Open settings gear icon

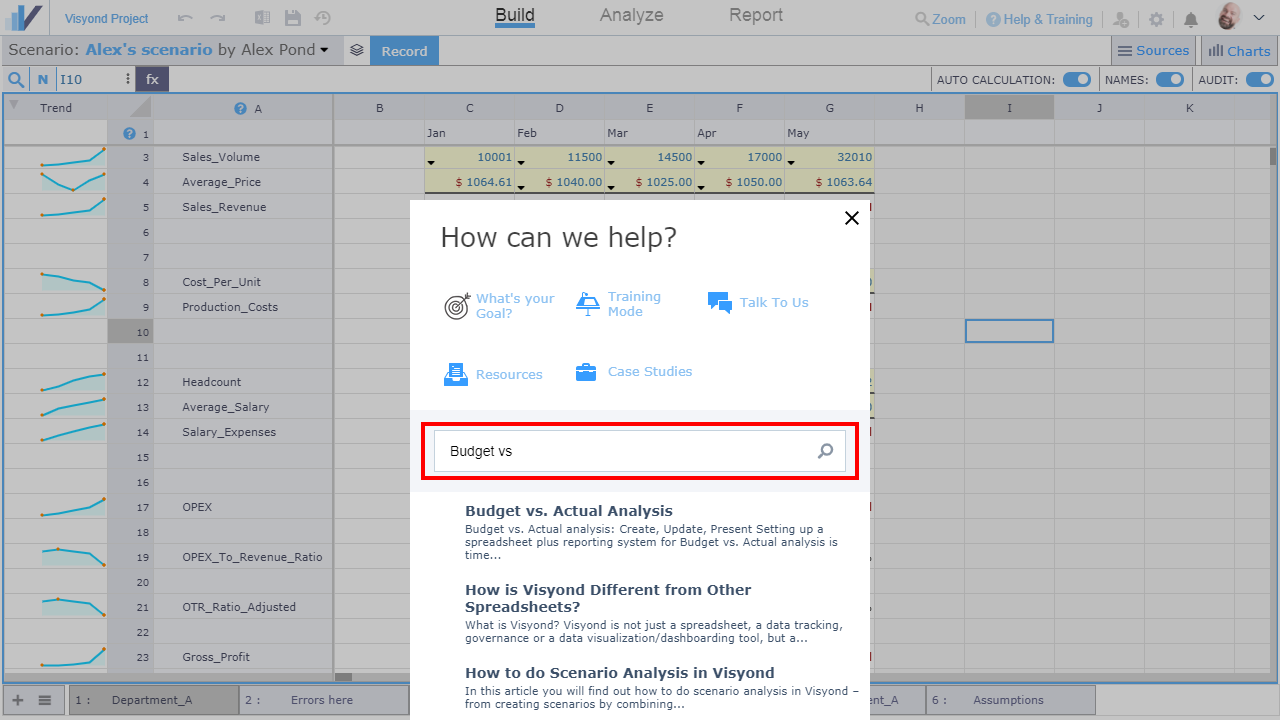[x=1156, y=19]
